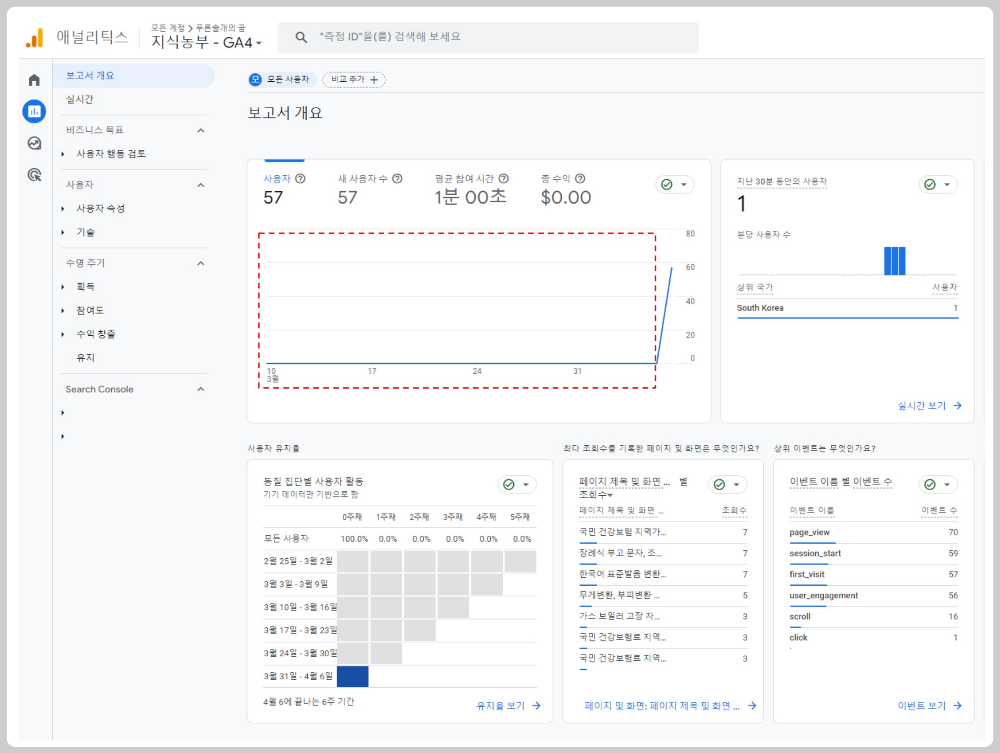Select the Reports icon in left rail
1000x753 pixels.
[x=34, y=112]
